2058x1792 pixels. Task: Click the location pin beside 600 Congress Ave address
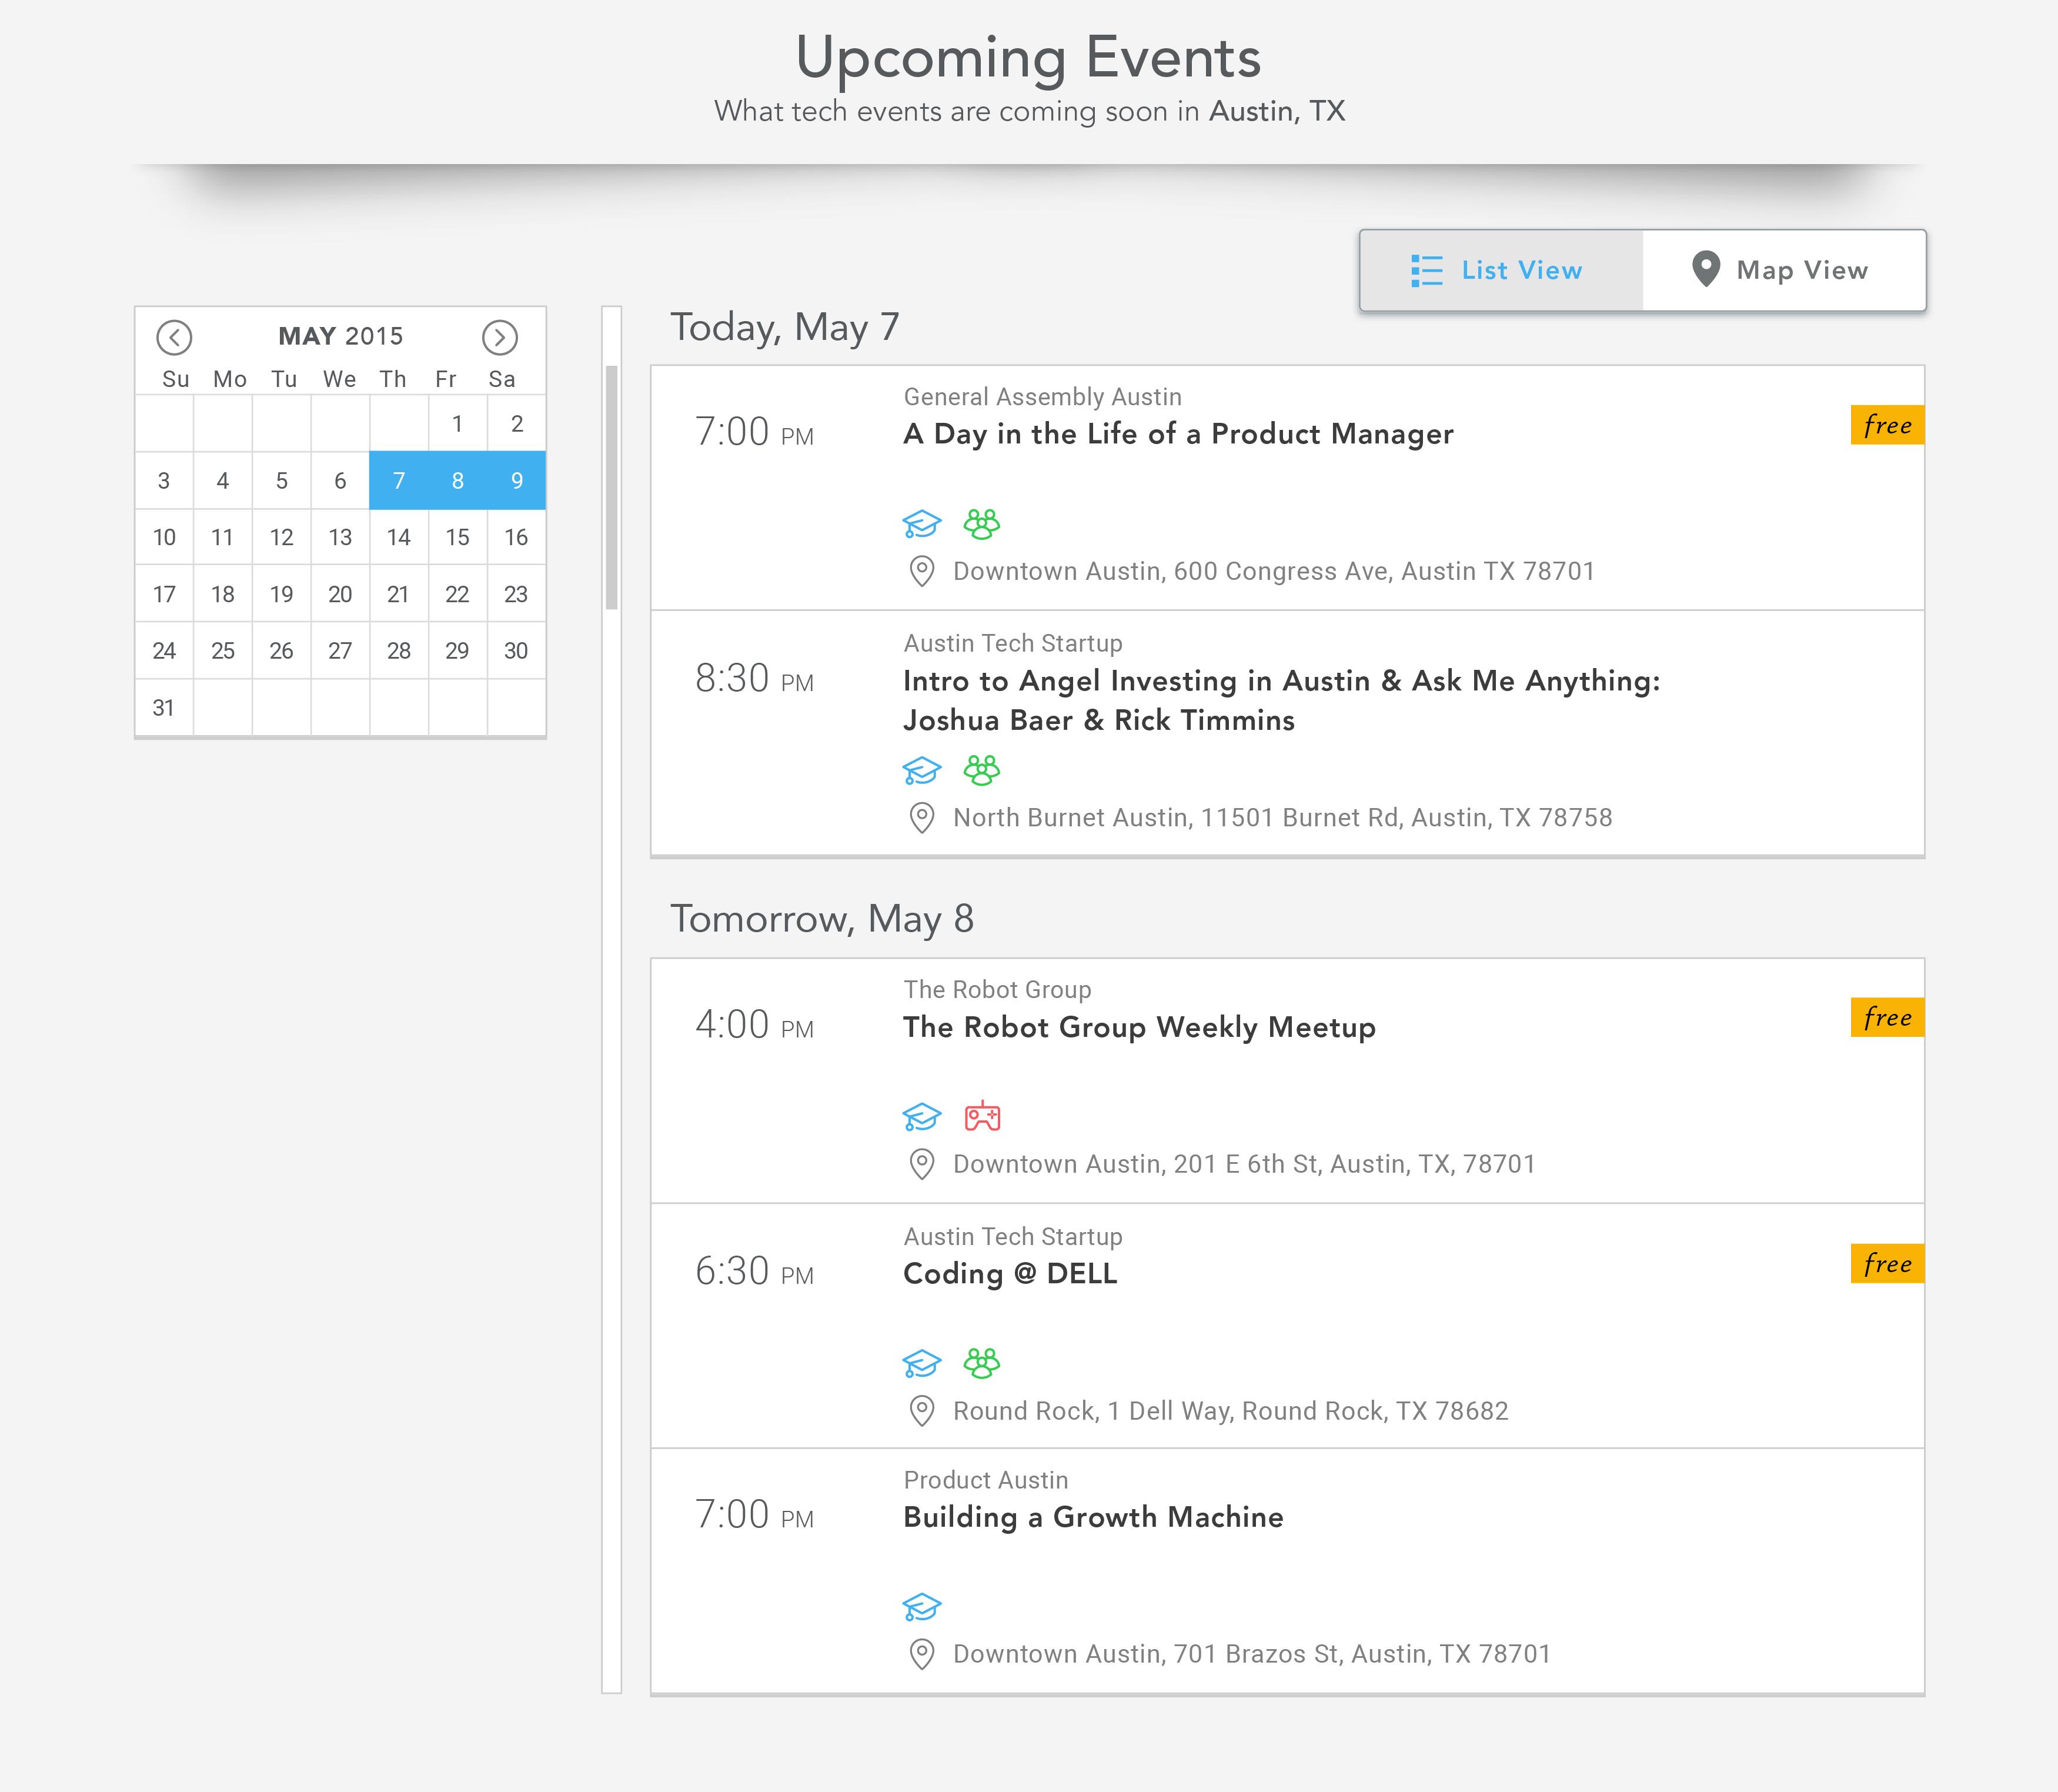pos(921,571)
